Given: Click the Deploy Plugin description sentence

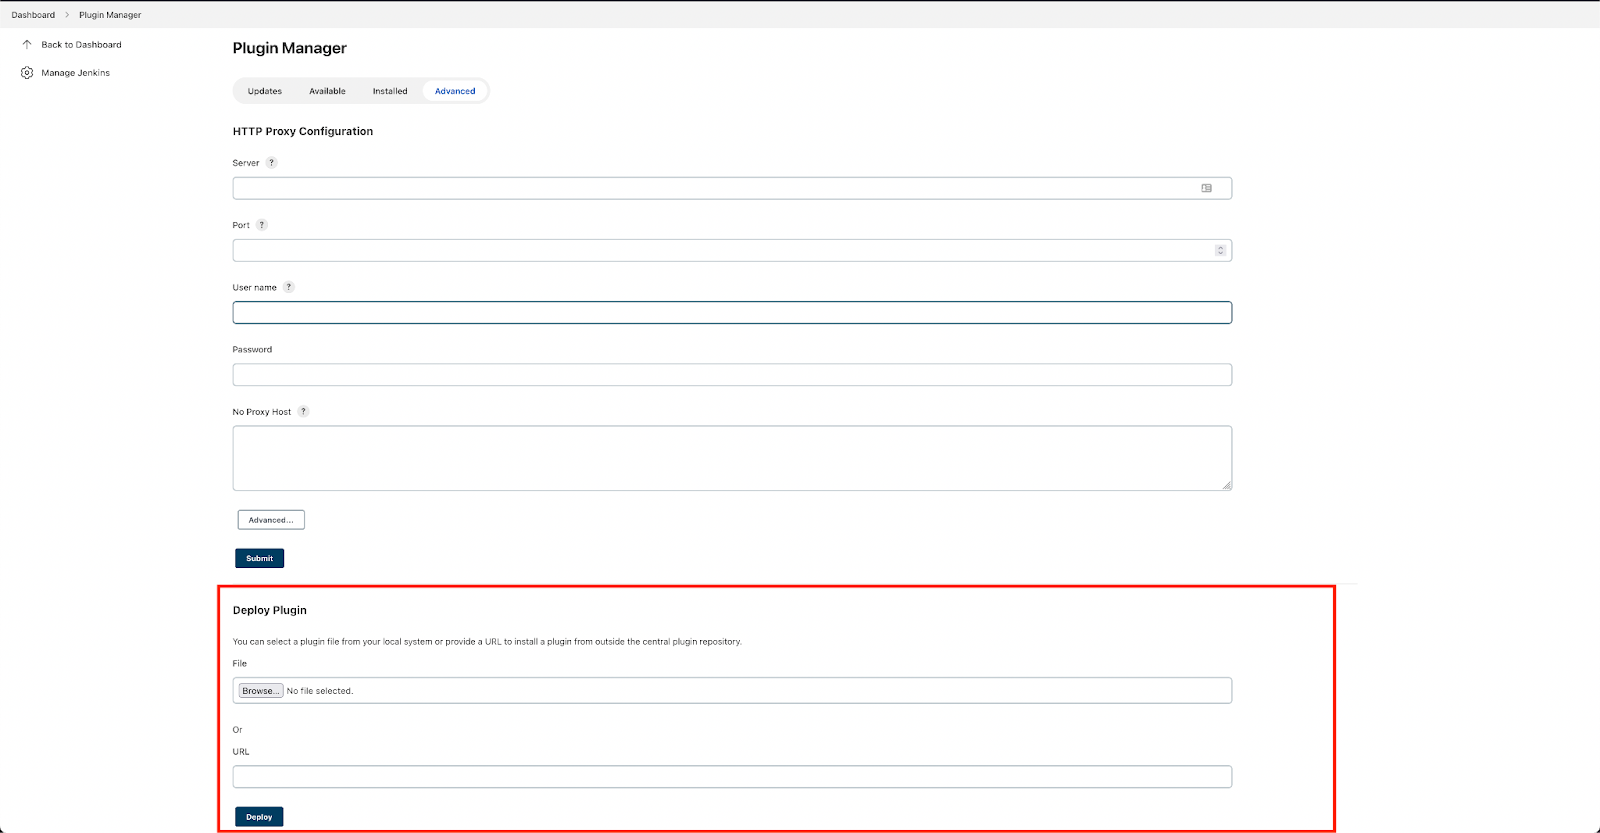Looking at the screenshot, I should click(x=488, y=642).
